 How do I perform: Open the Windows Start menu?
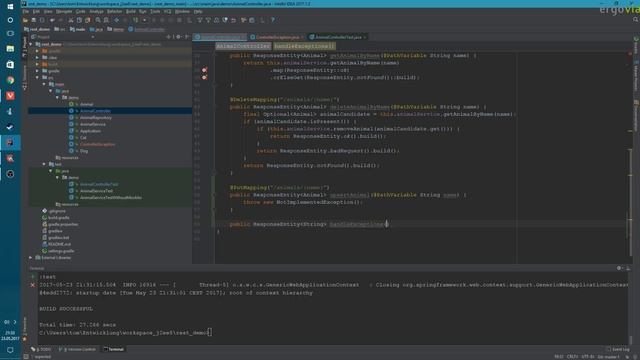pyautogui.click(x=10, y=6)
